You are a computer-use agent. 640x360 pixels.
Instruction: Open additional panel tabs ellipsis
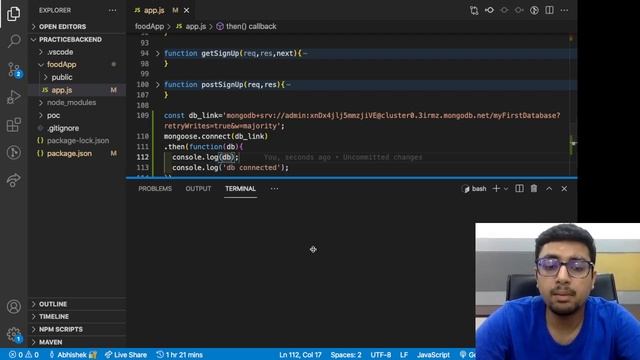(274, 189)
